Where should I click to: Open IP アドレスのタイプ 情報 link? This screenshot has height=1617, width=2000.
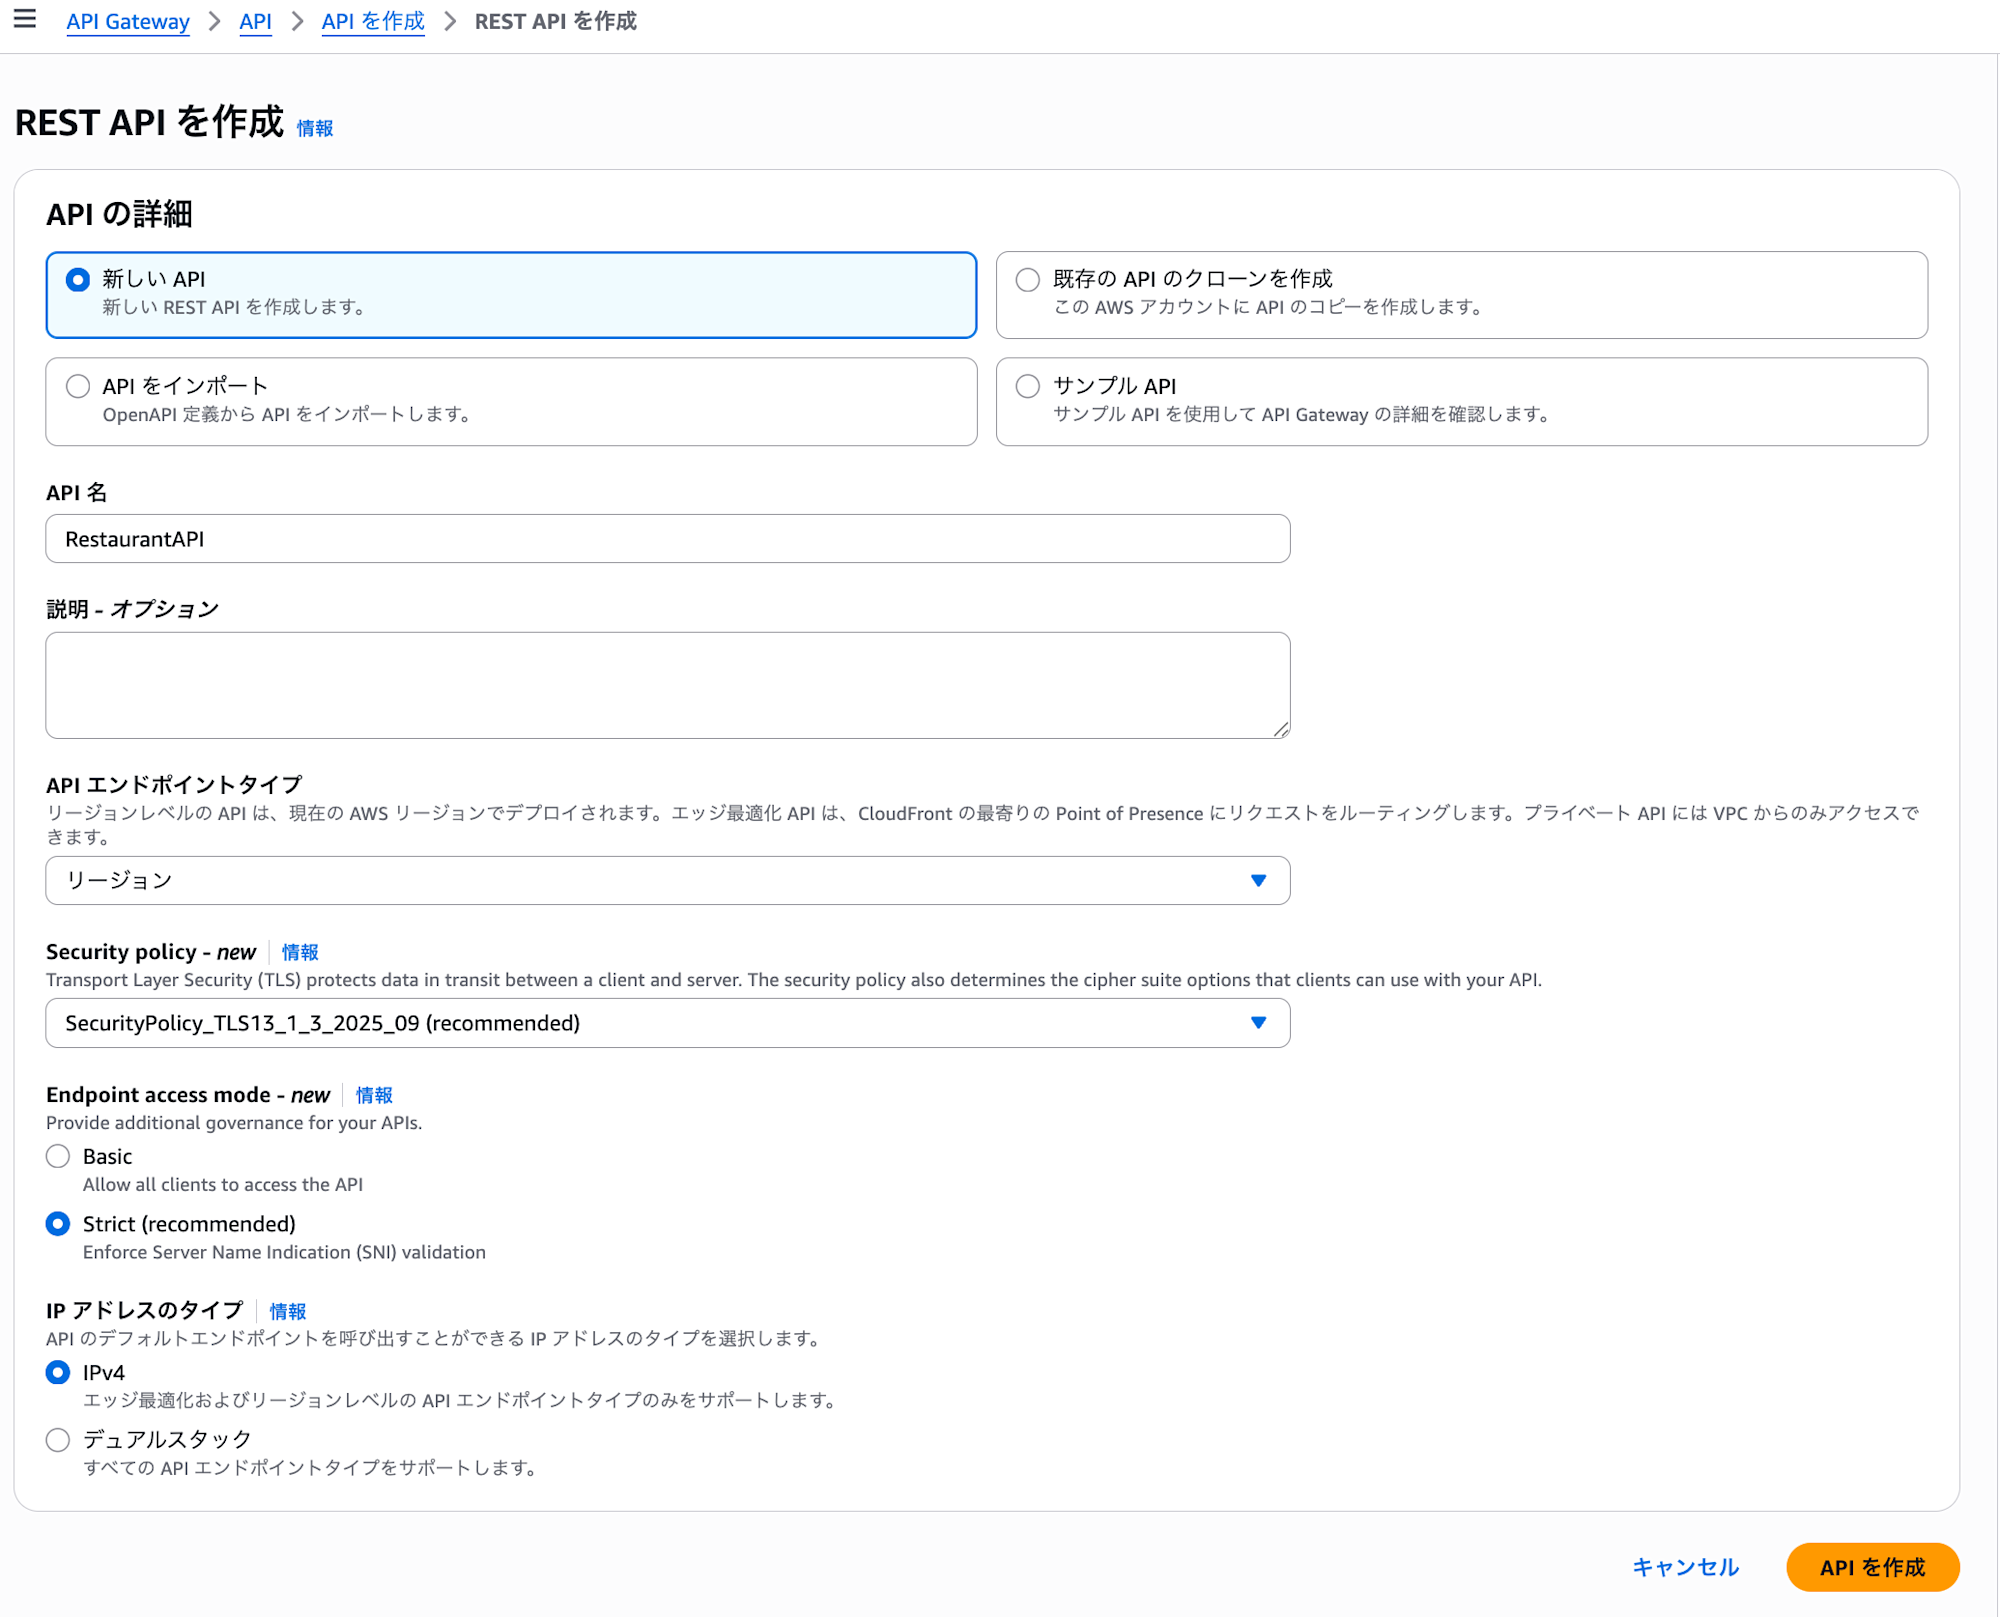[x=289, y=1310]
